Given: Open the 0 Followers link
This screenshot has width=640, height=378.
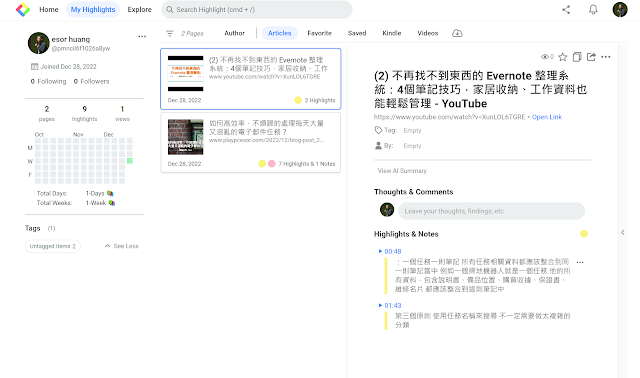Looking at the screenshot, I should pyautogui.click(x=91, y=81).
